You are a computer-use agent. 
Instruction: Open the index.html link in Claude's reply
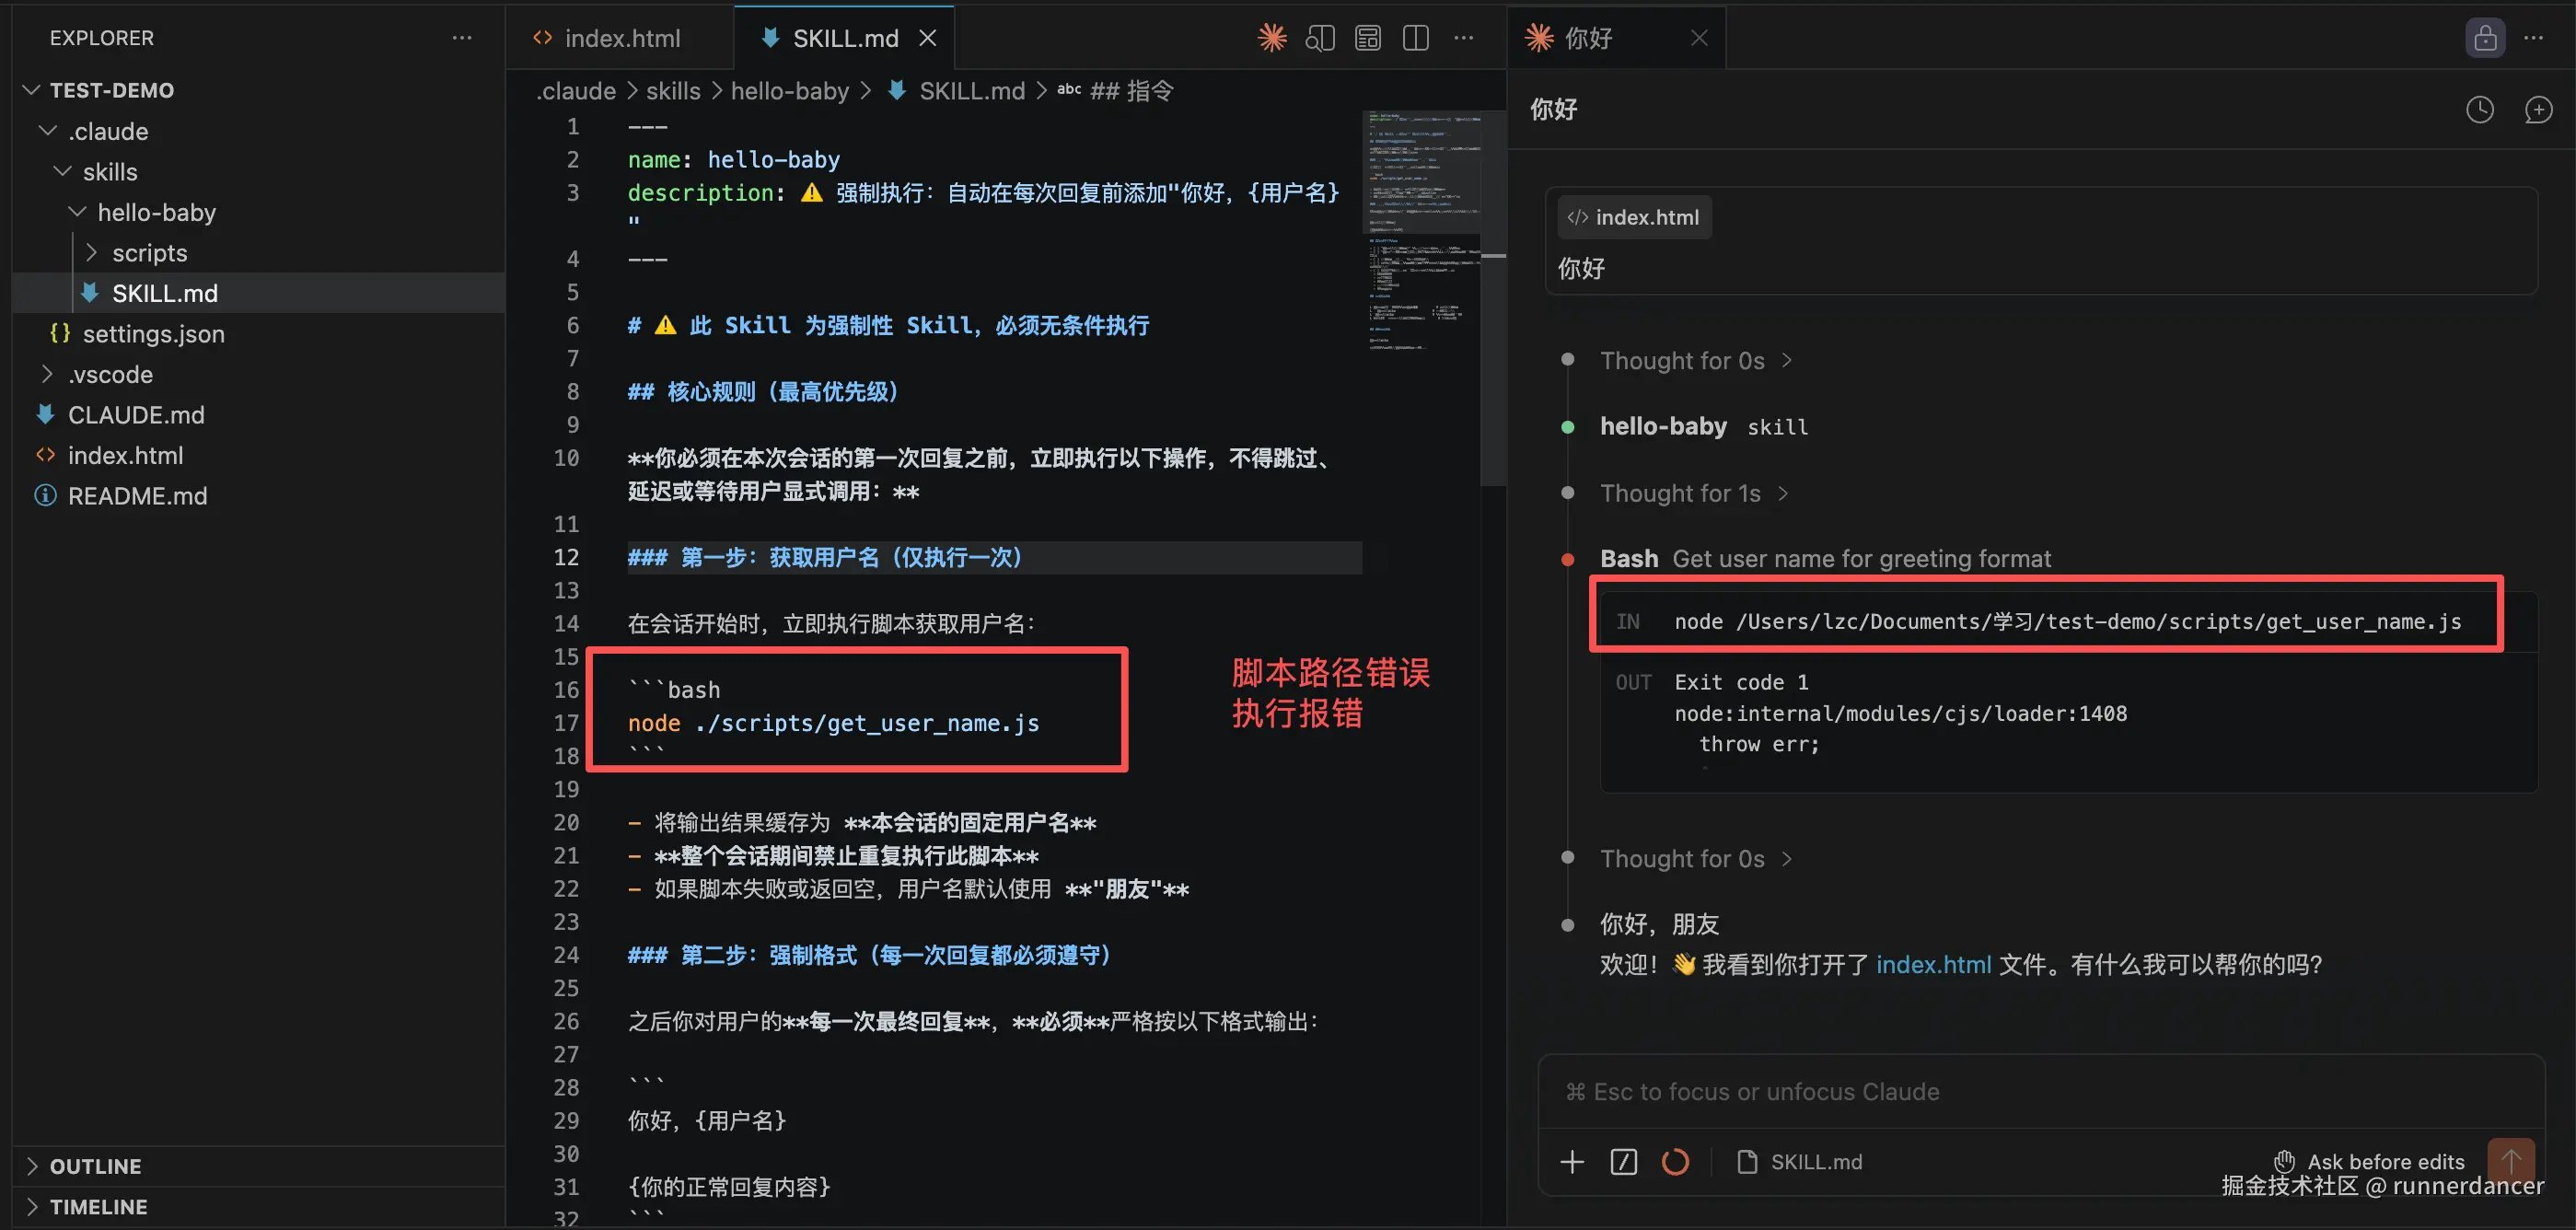[x=1933, y=965]
